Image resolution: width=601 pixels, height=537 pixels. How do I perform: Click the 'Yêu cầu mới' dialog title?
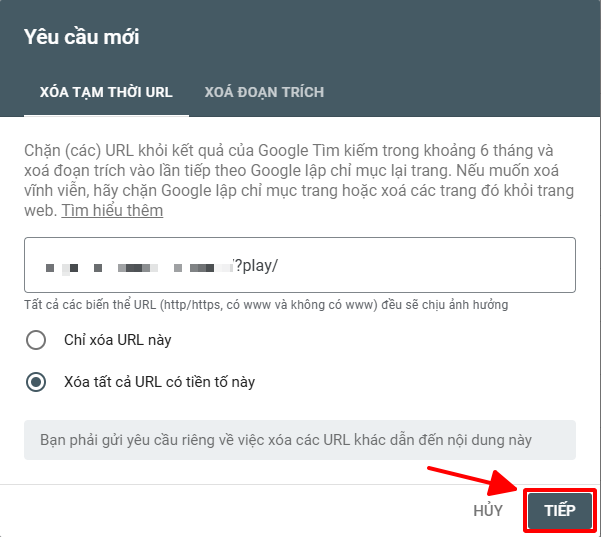tap(82, 38)
